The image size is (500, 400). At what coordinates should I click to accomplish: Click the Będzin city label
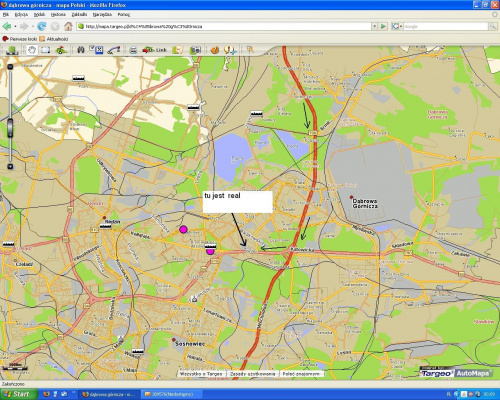[112, 221]
